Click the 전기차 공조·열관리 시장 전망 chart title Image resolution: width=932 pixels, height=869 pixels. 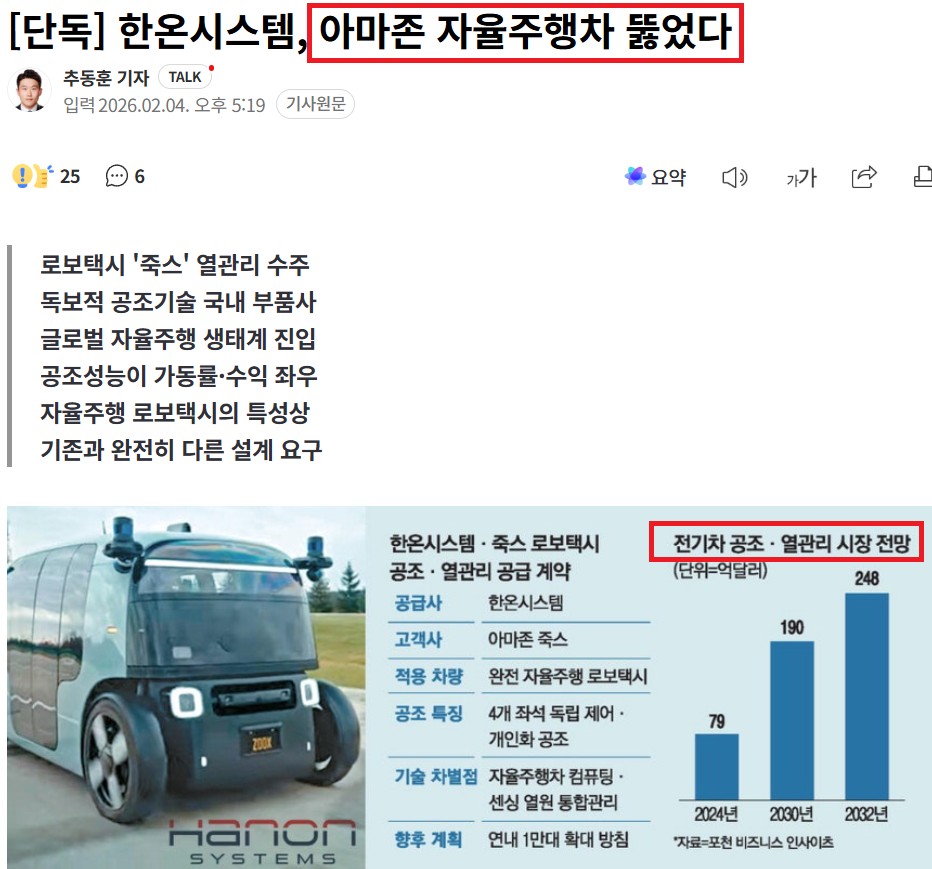pyautogui.click(x=784, y=545)
